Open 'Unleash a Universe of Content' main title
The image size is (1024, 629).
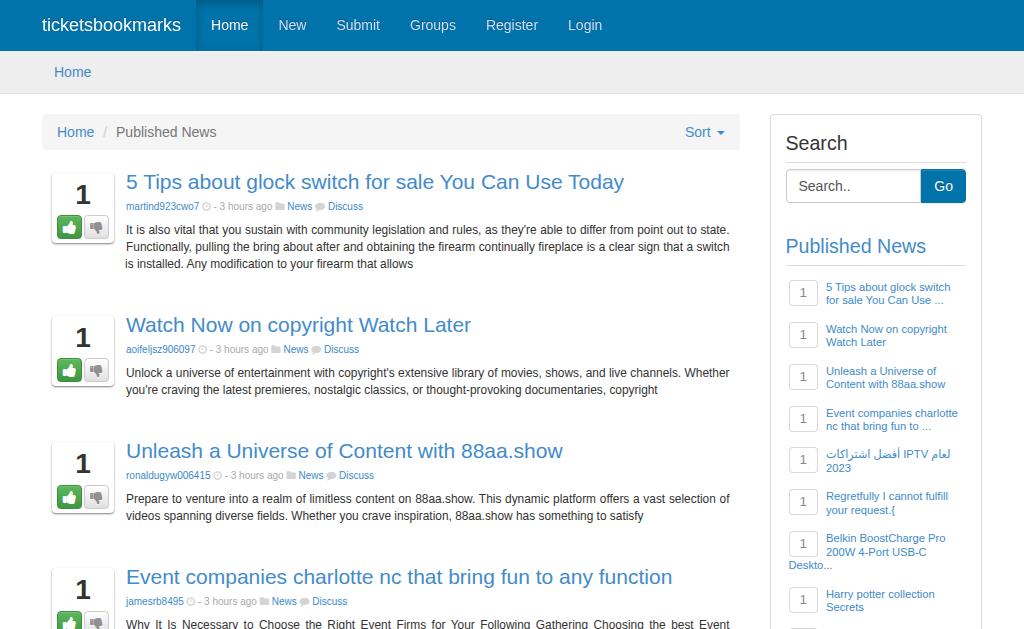pos(344,451)
